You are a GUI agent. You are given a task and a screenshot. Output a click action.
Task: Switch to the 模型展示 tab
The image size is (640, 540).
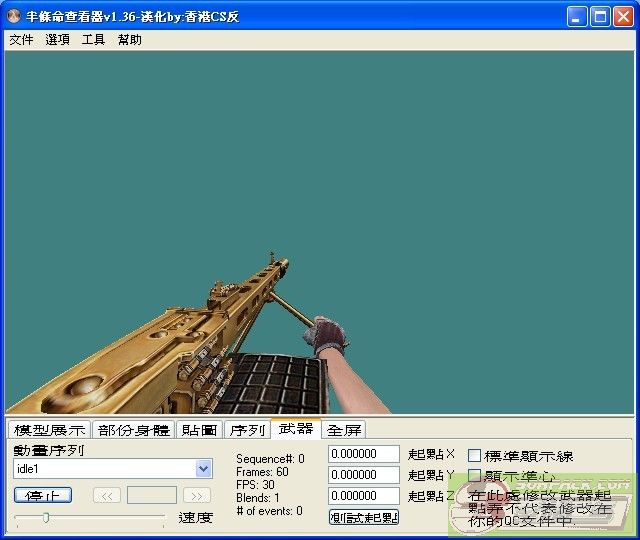coord(49,430)
